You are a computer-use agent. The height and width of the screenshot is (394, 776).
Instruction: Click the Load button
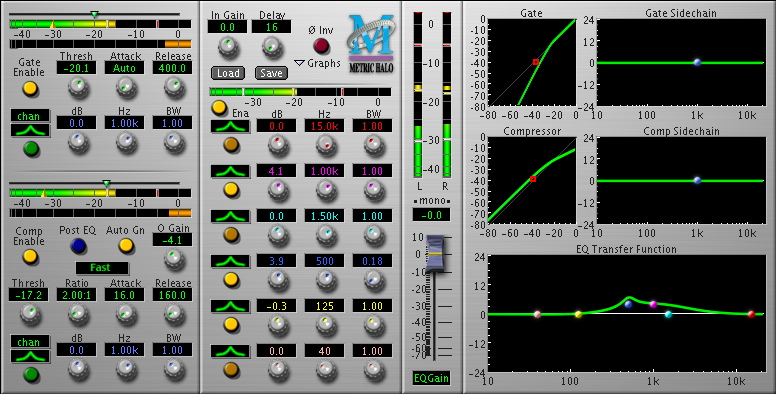[x=228, y=73]
